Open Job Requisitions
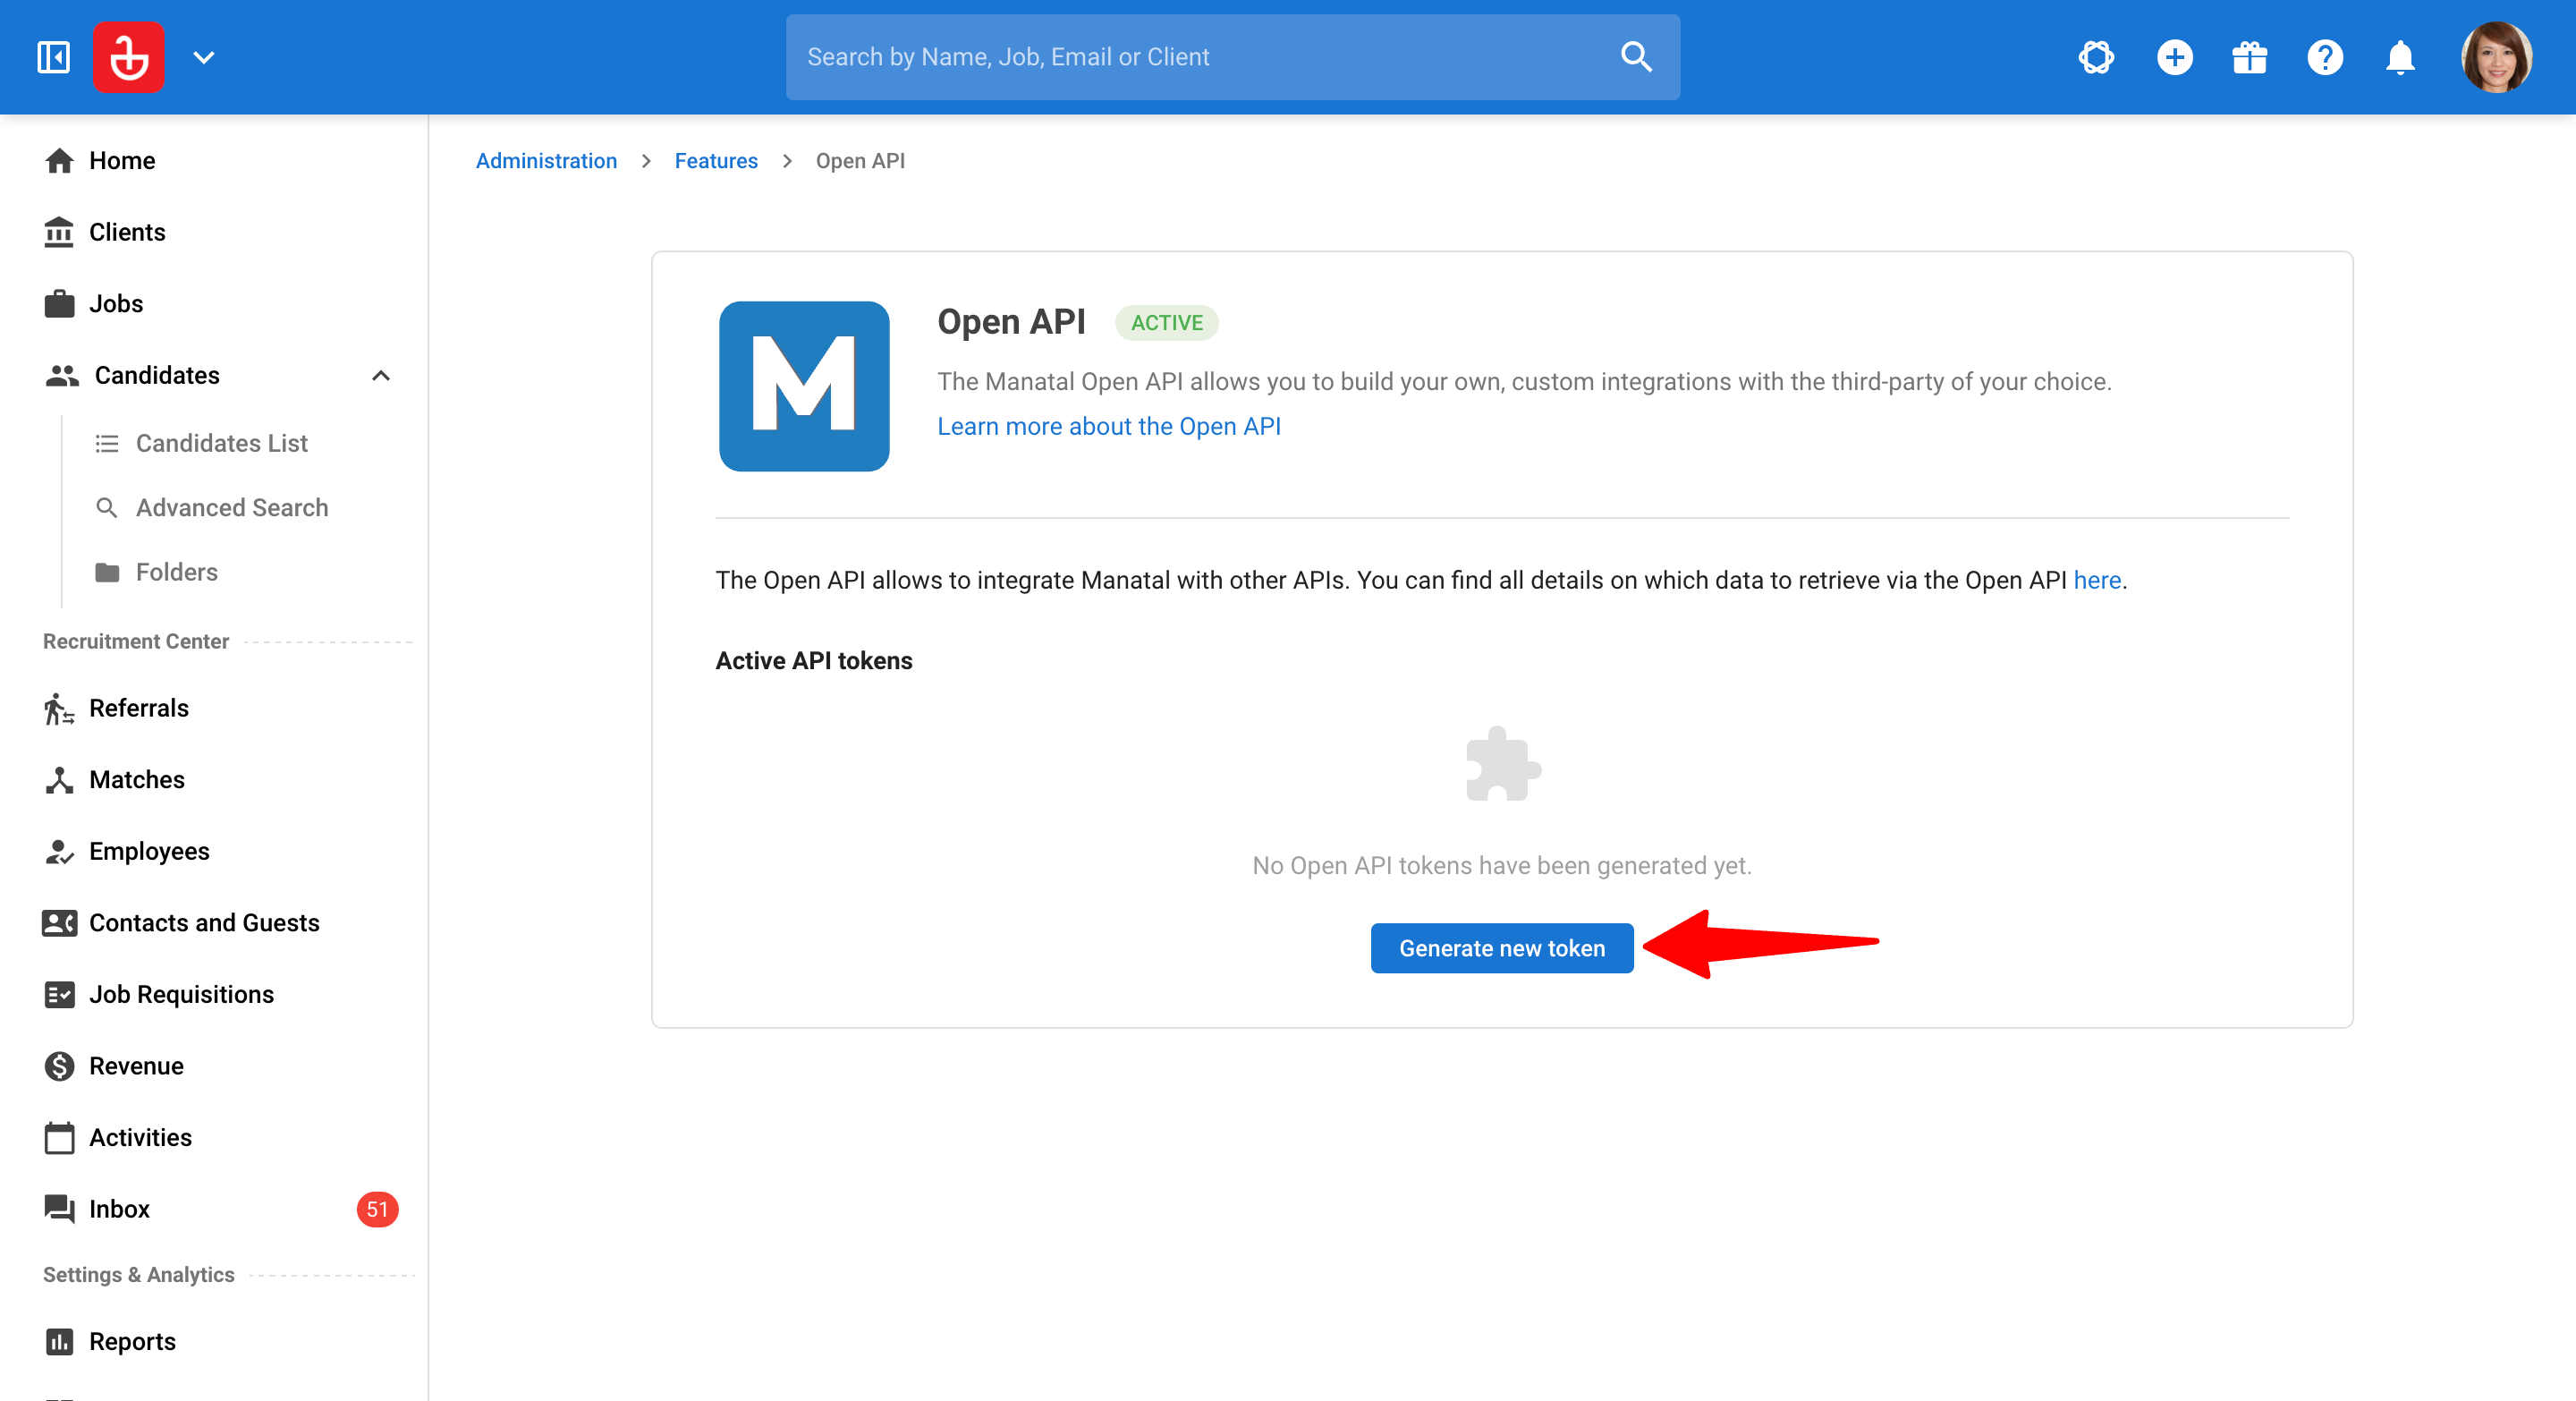The width and height of the screenshot is (2576, 1401). [x=214, y=995]
